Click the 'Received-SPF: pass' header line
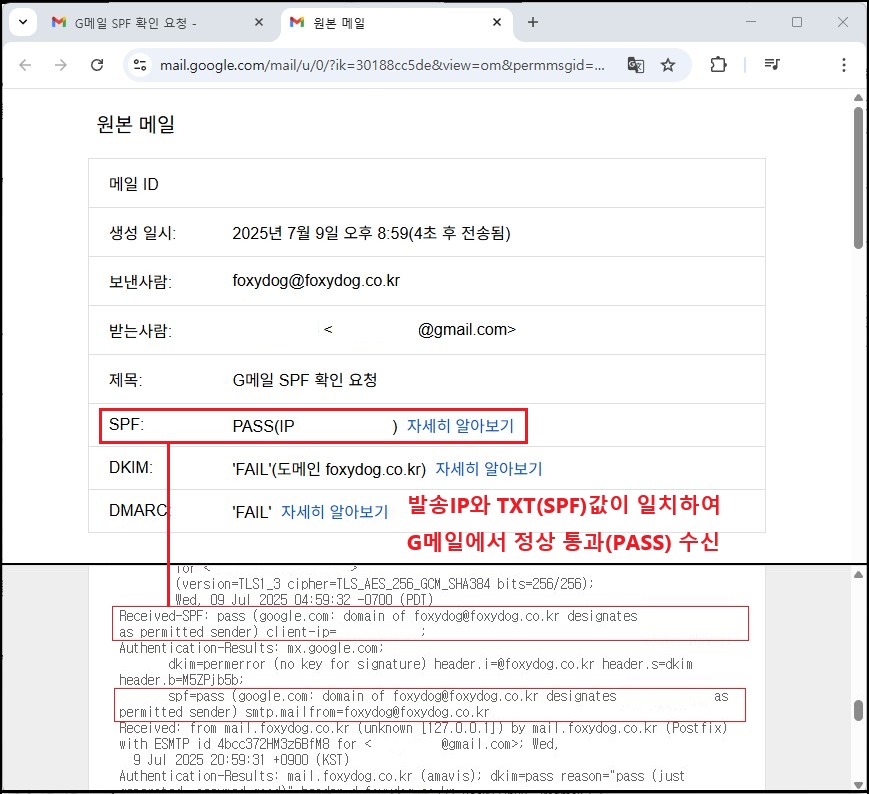 pyautogui.click(x=378, y=616)
